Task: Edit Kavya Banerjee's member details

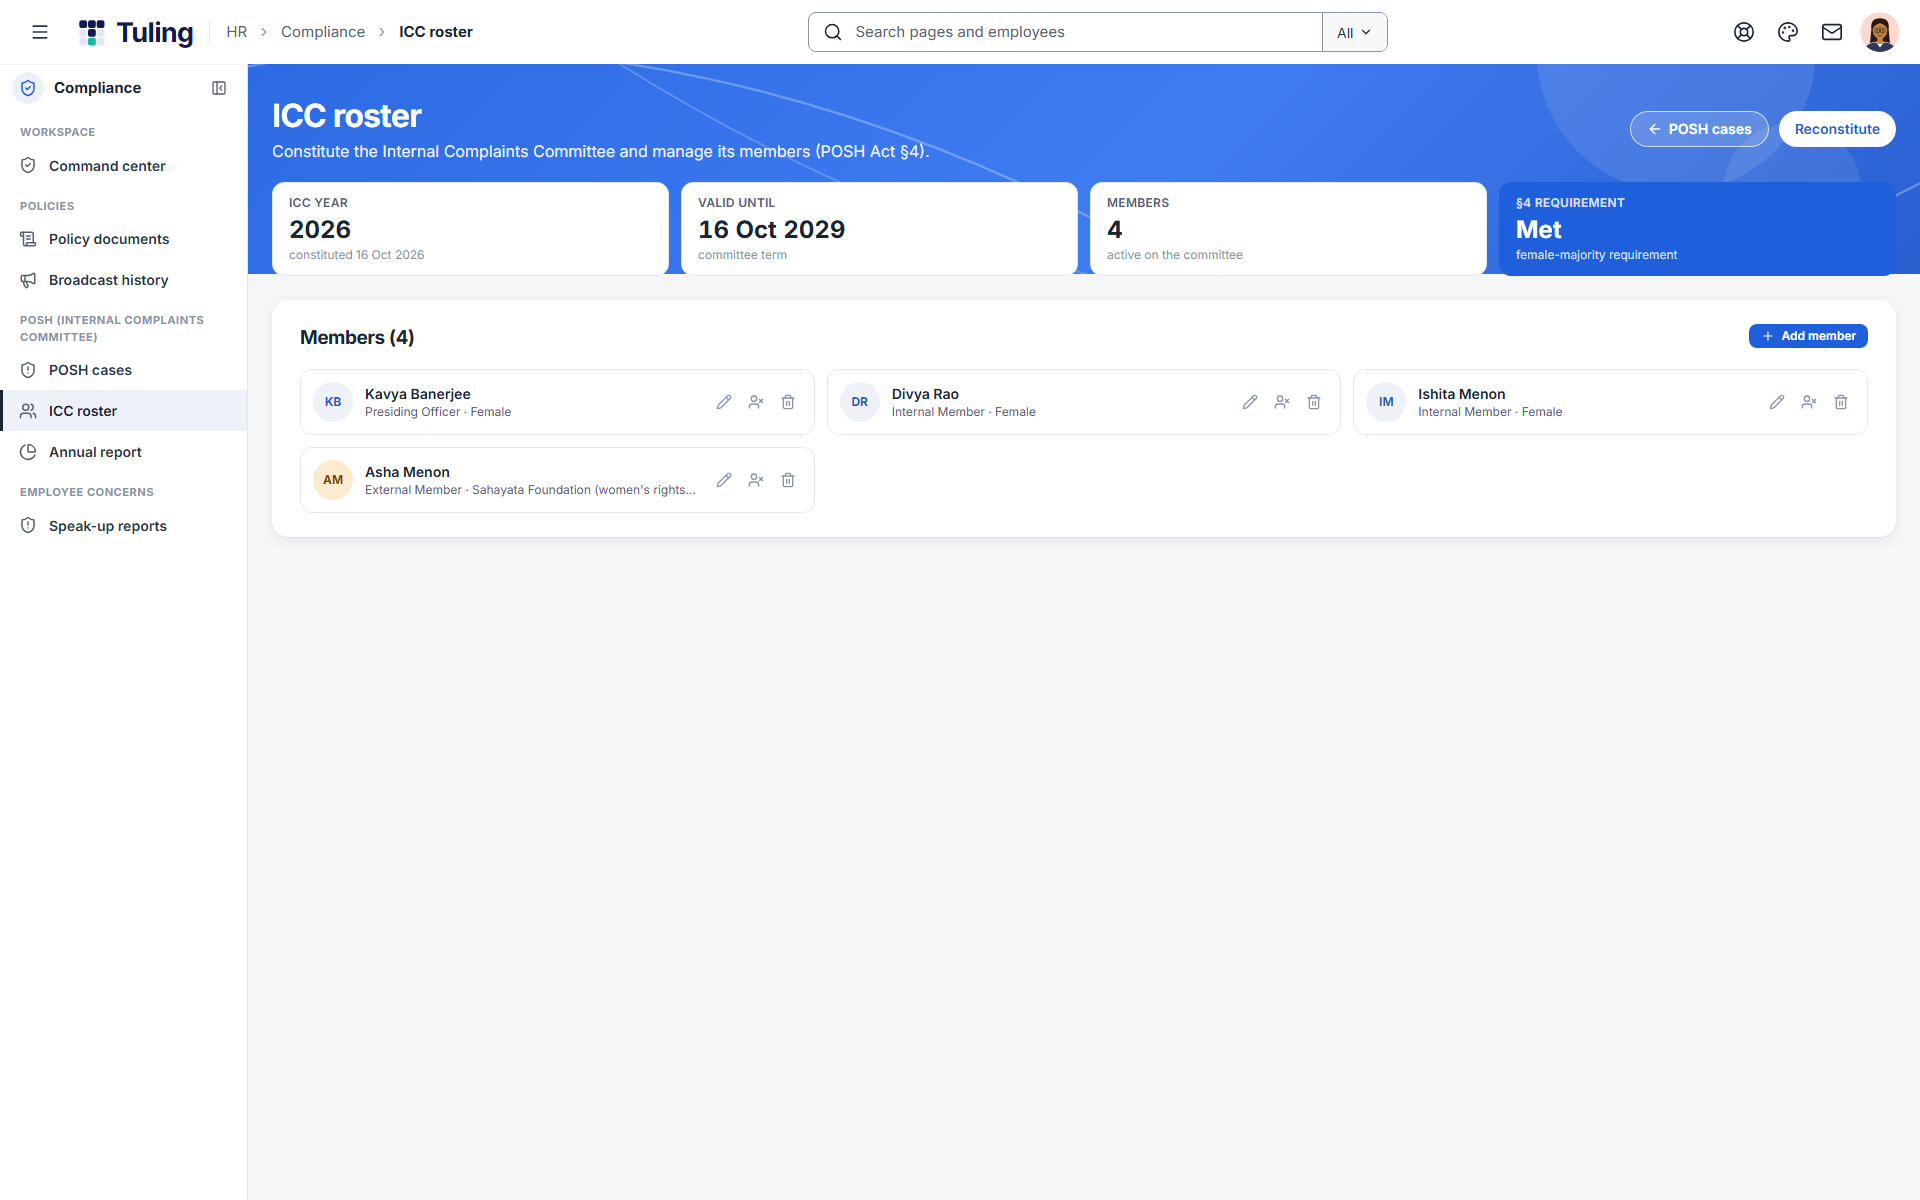Action: [724, 402]
